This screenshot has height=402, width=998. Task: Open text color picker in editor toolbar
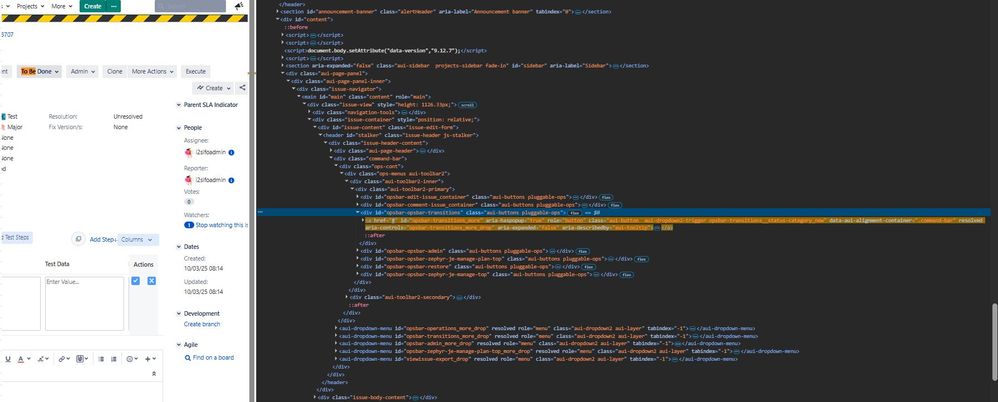(x=22, y=359)
